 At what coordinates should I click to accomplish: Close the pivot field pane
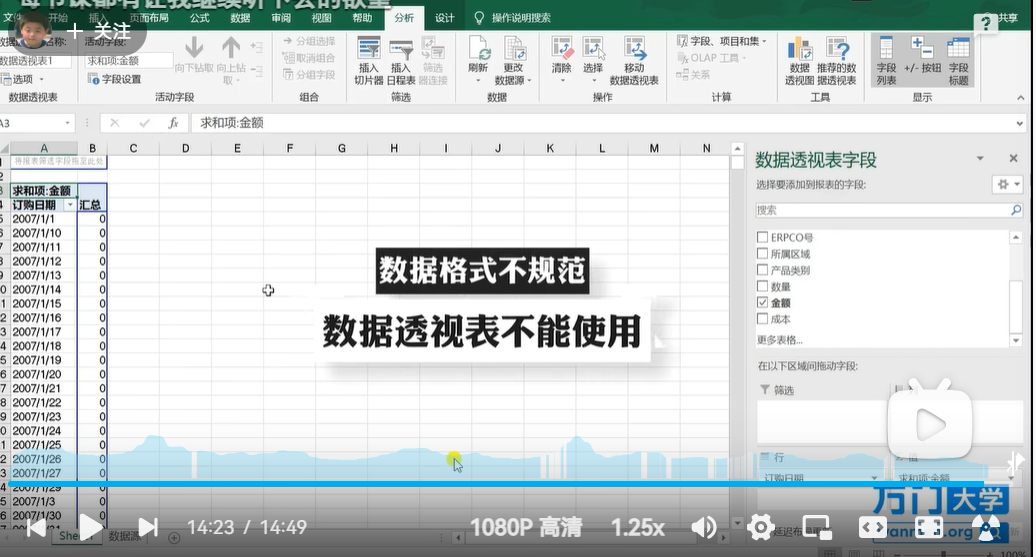1014,159
